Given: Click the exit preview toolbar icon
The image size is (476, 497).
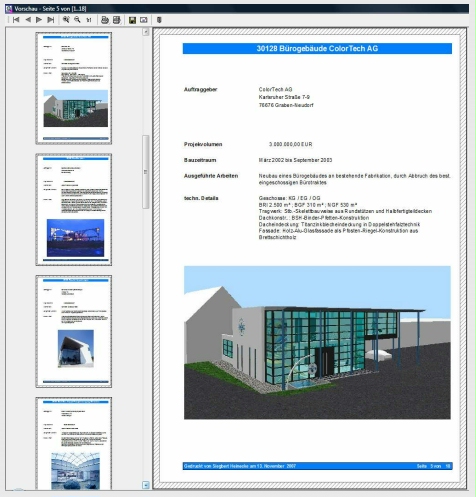Looking at the screenshot, I should click(x=159, y=20).
